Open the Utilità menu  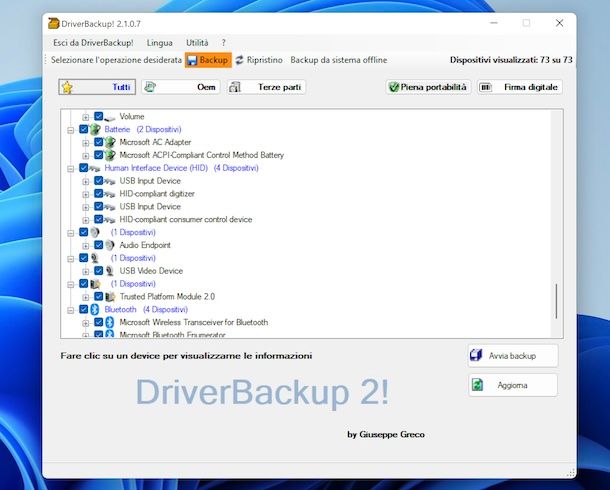click(x=197, y=43)
